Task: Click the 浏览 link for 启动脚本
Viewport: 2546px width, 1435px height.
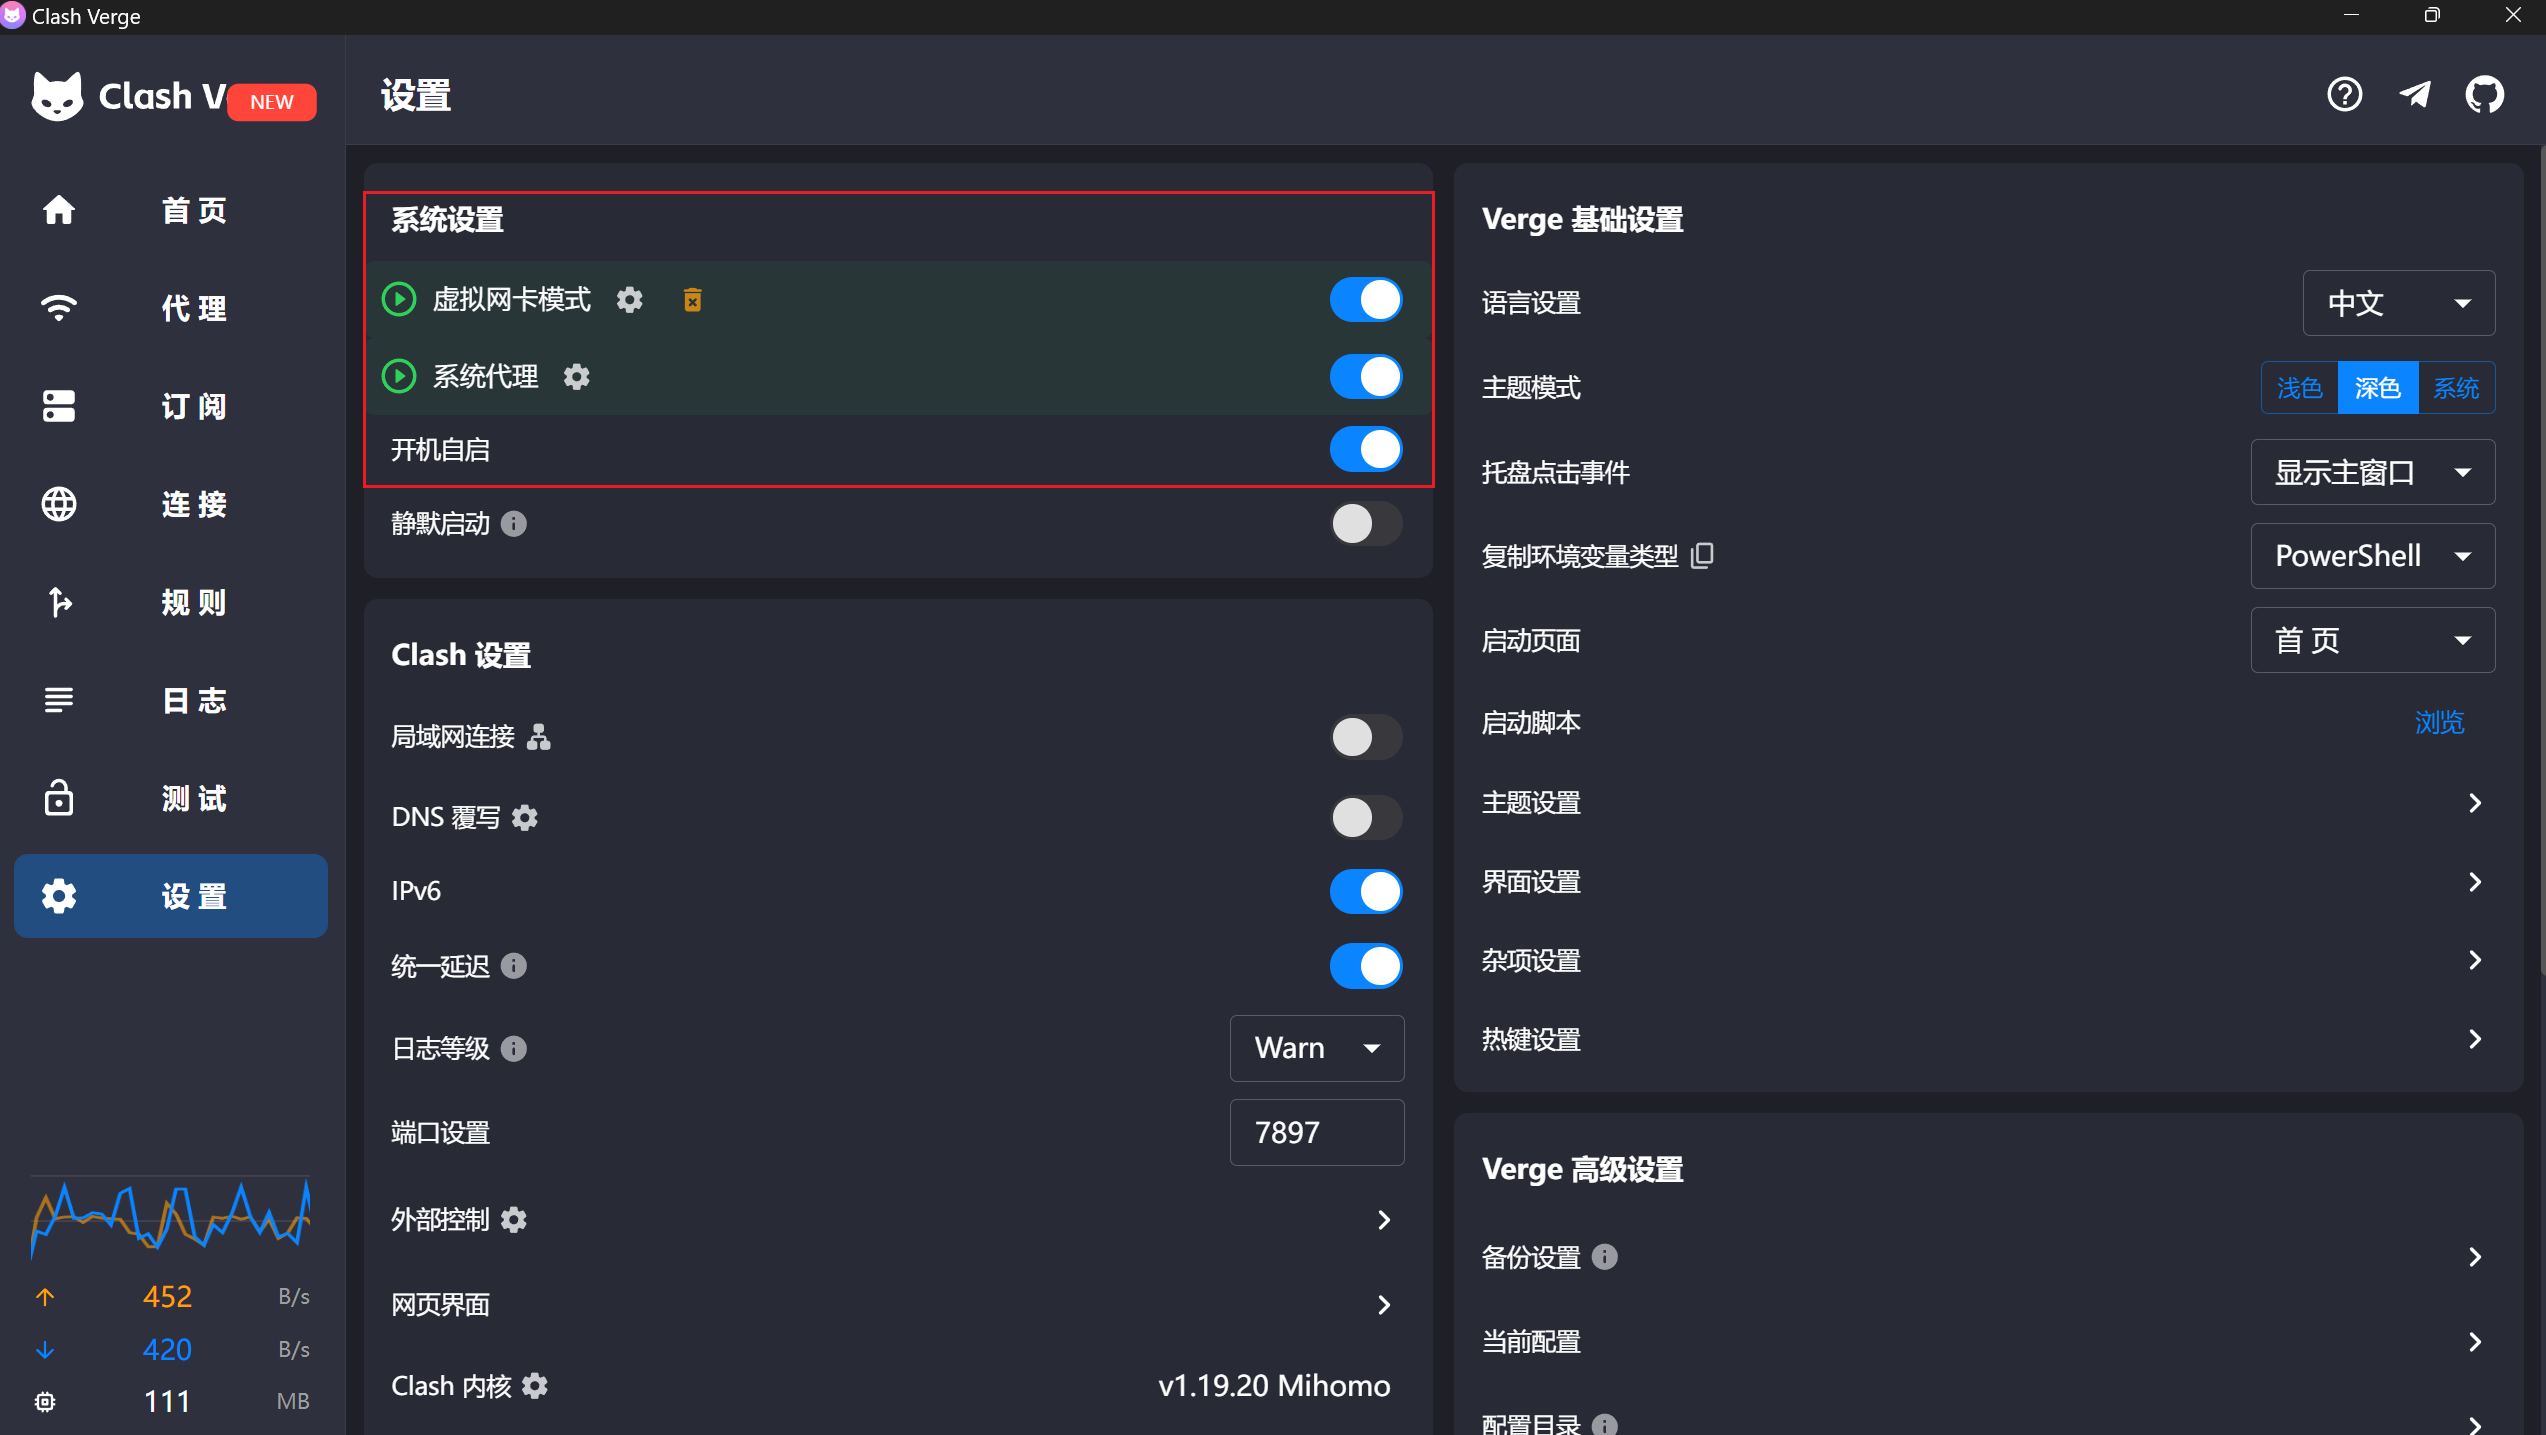Action: pyautogui.click(x=2439, y=722)
